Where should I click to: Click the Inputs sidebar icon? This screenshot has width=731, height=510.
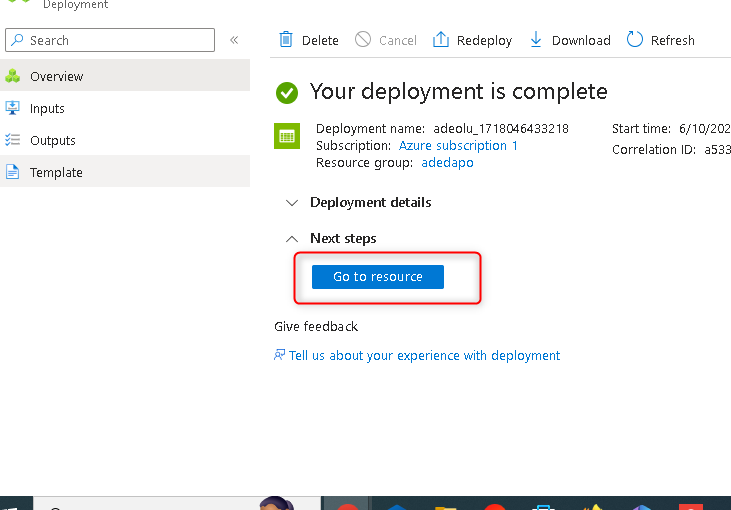pos(13,108)
